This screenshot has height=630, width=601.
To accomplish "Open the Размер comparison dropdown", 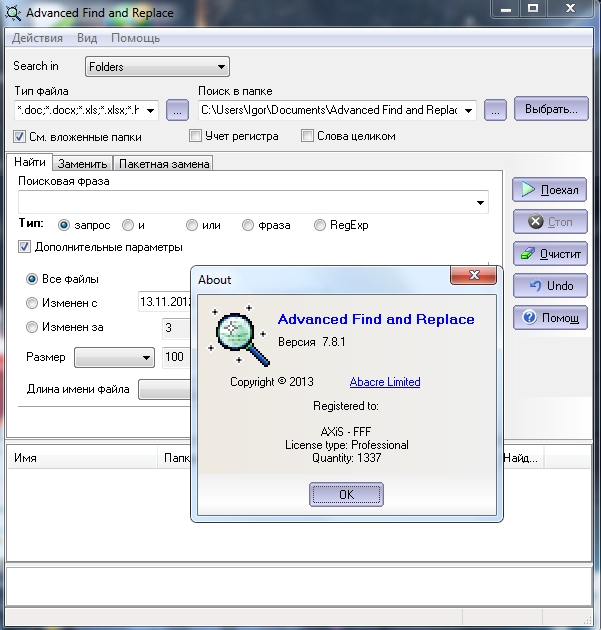I will (114, 357).
